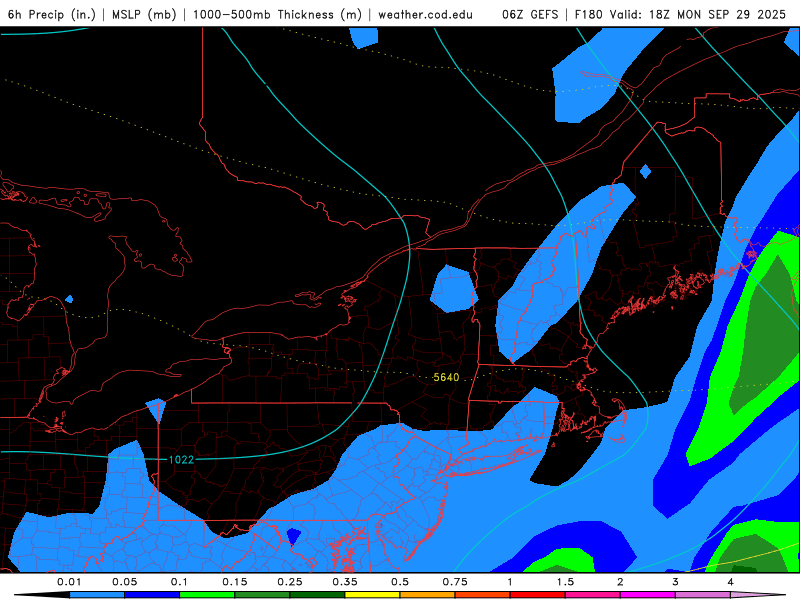Click the legend value 4
The height and width of the screenshot is (600, 800).
pyautogui.click(x=731, y=582)
